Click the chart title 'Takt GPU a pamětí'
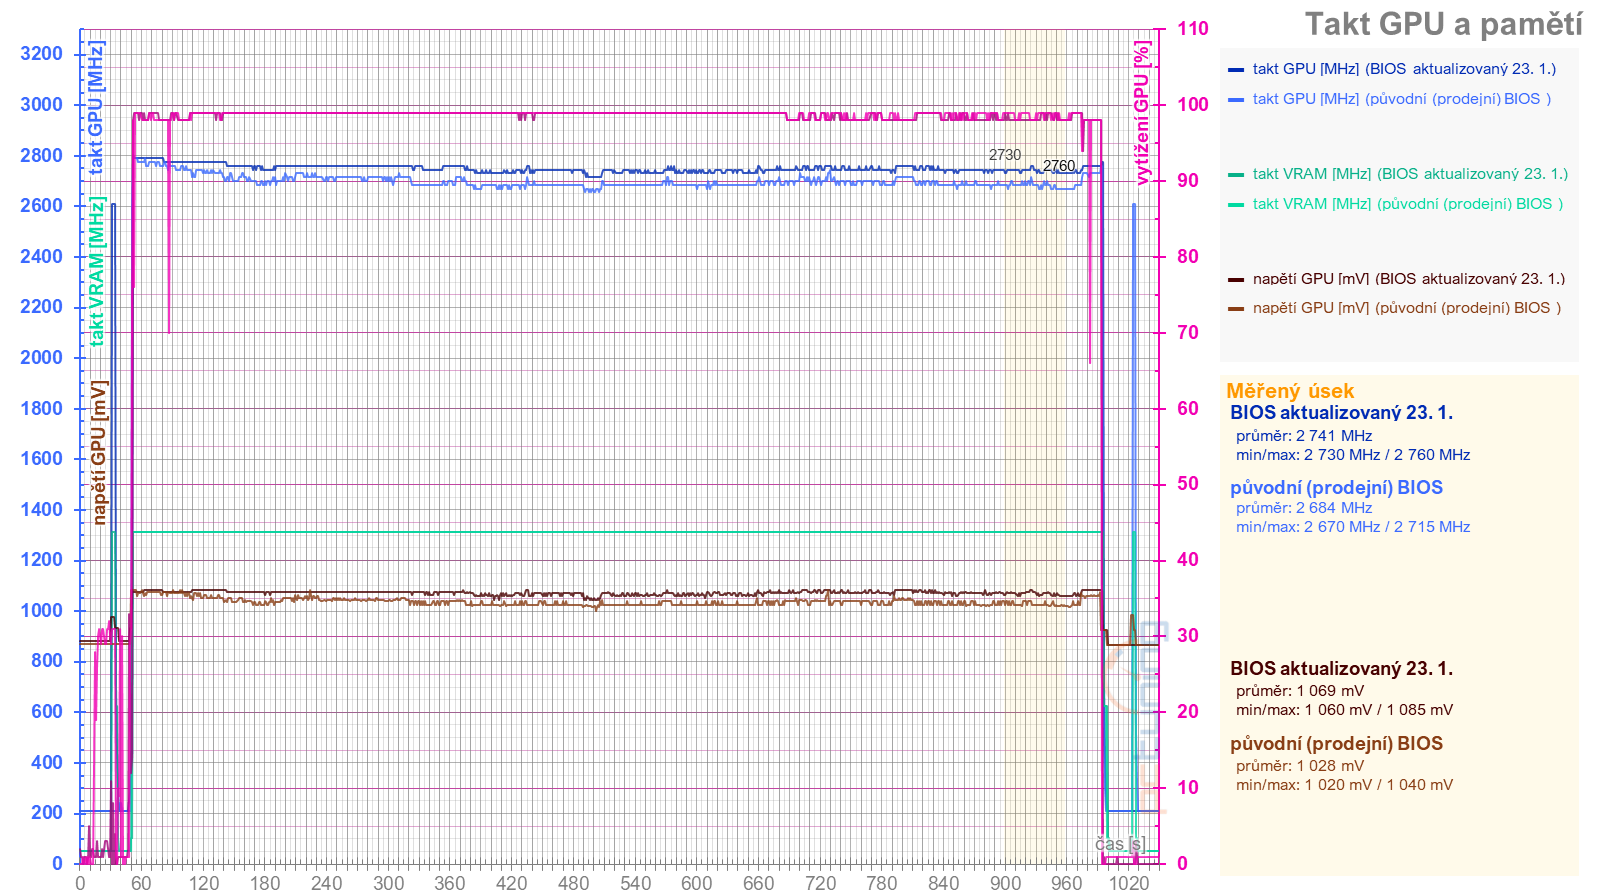Viewport: 1599px width, 896px height. (x=1443, y=25)
